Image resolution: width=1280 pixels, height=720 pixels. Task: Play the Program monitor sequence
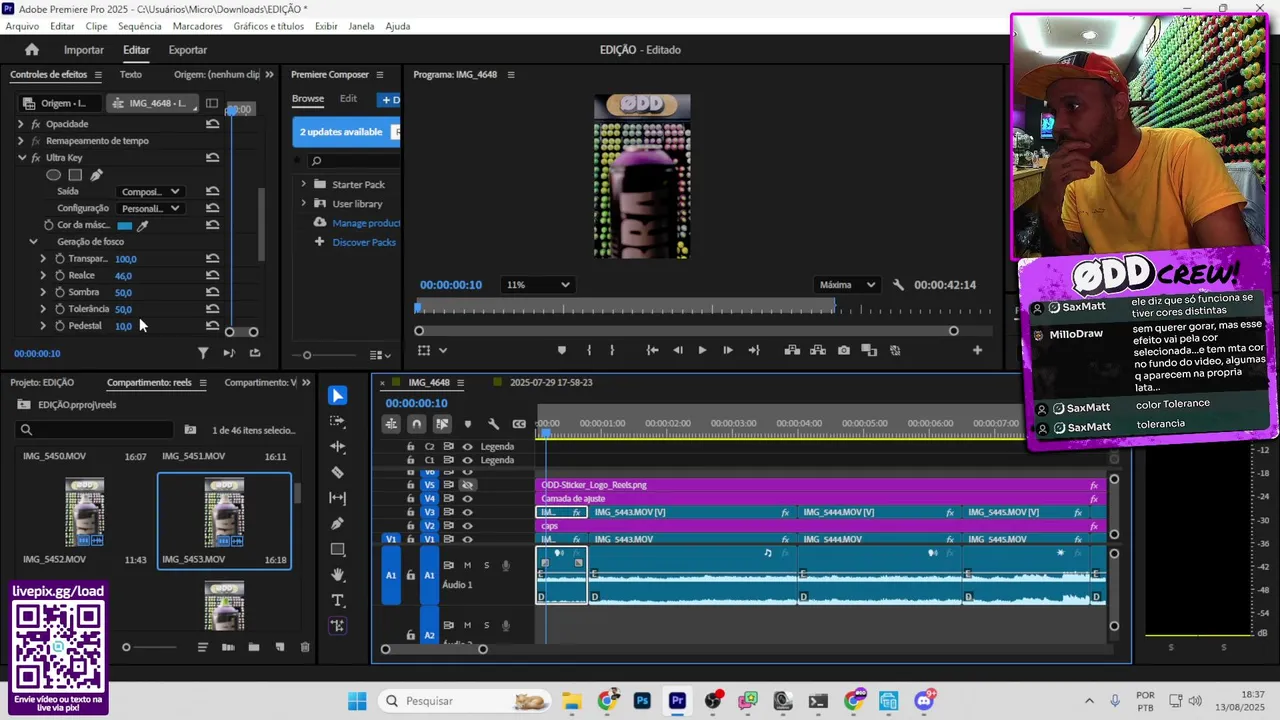coord(702,350)
